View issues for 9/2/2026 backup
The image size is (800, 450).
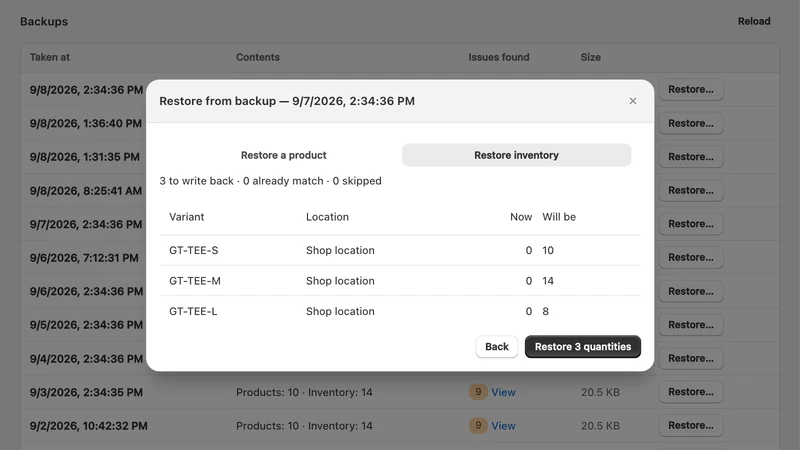coord(503,426)
